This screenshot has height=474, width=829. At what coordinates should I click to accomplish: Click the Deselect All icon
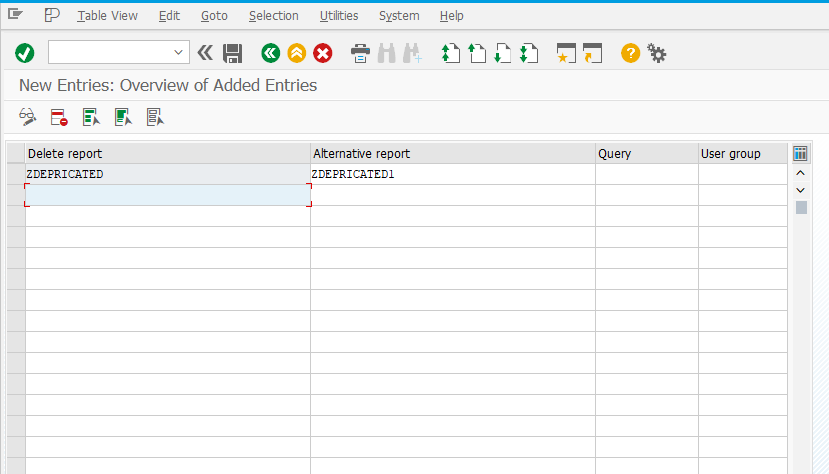point(155,117)
